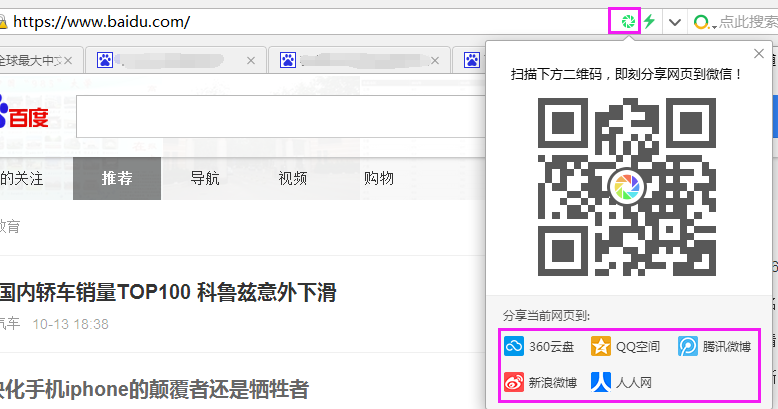Click the green share-to-WeChat icon in address bar
Viewport: 778px width, 409px height.
628,21
